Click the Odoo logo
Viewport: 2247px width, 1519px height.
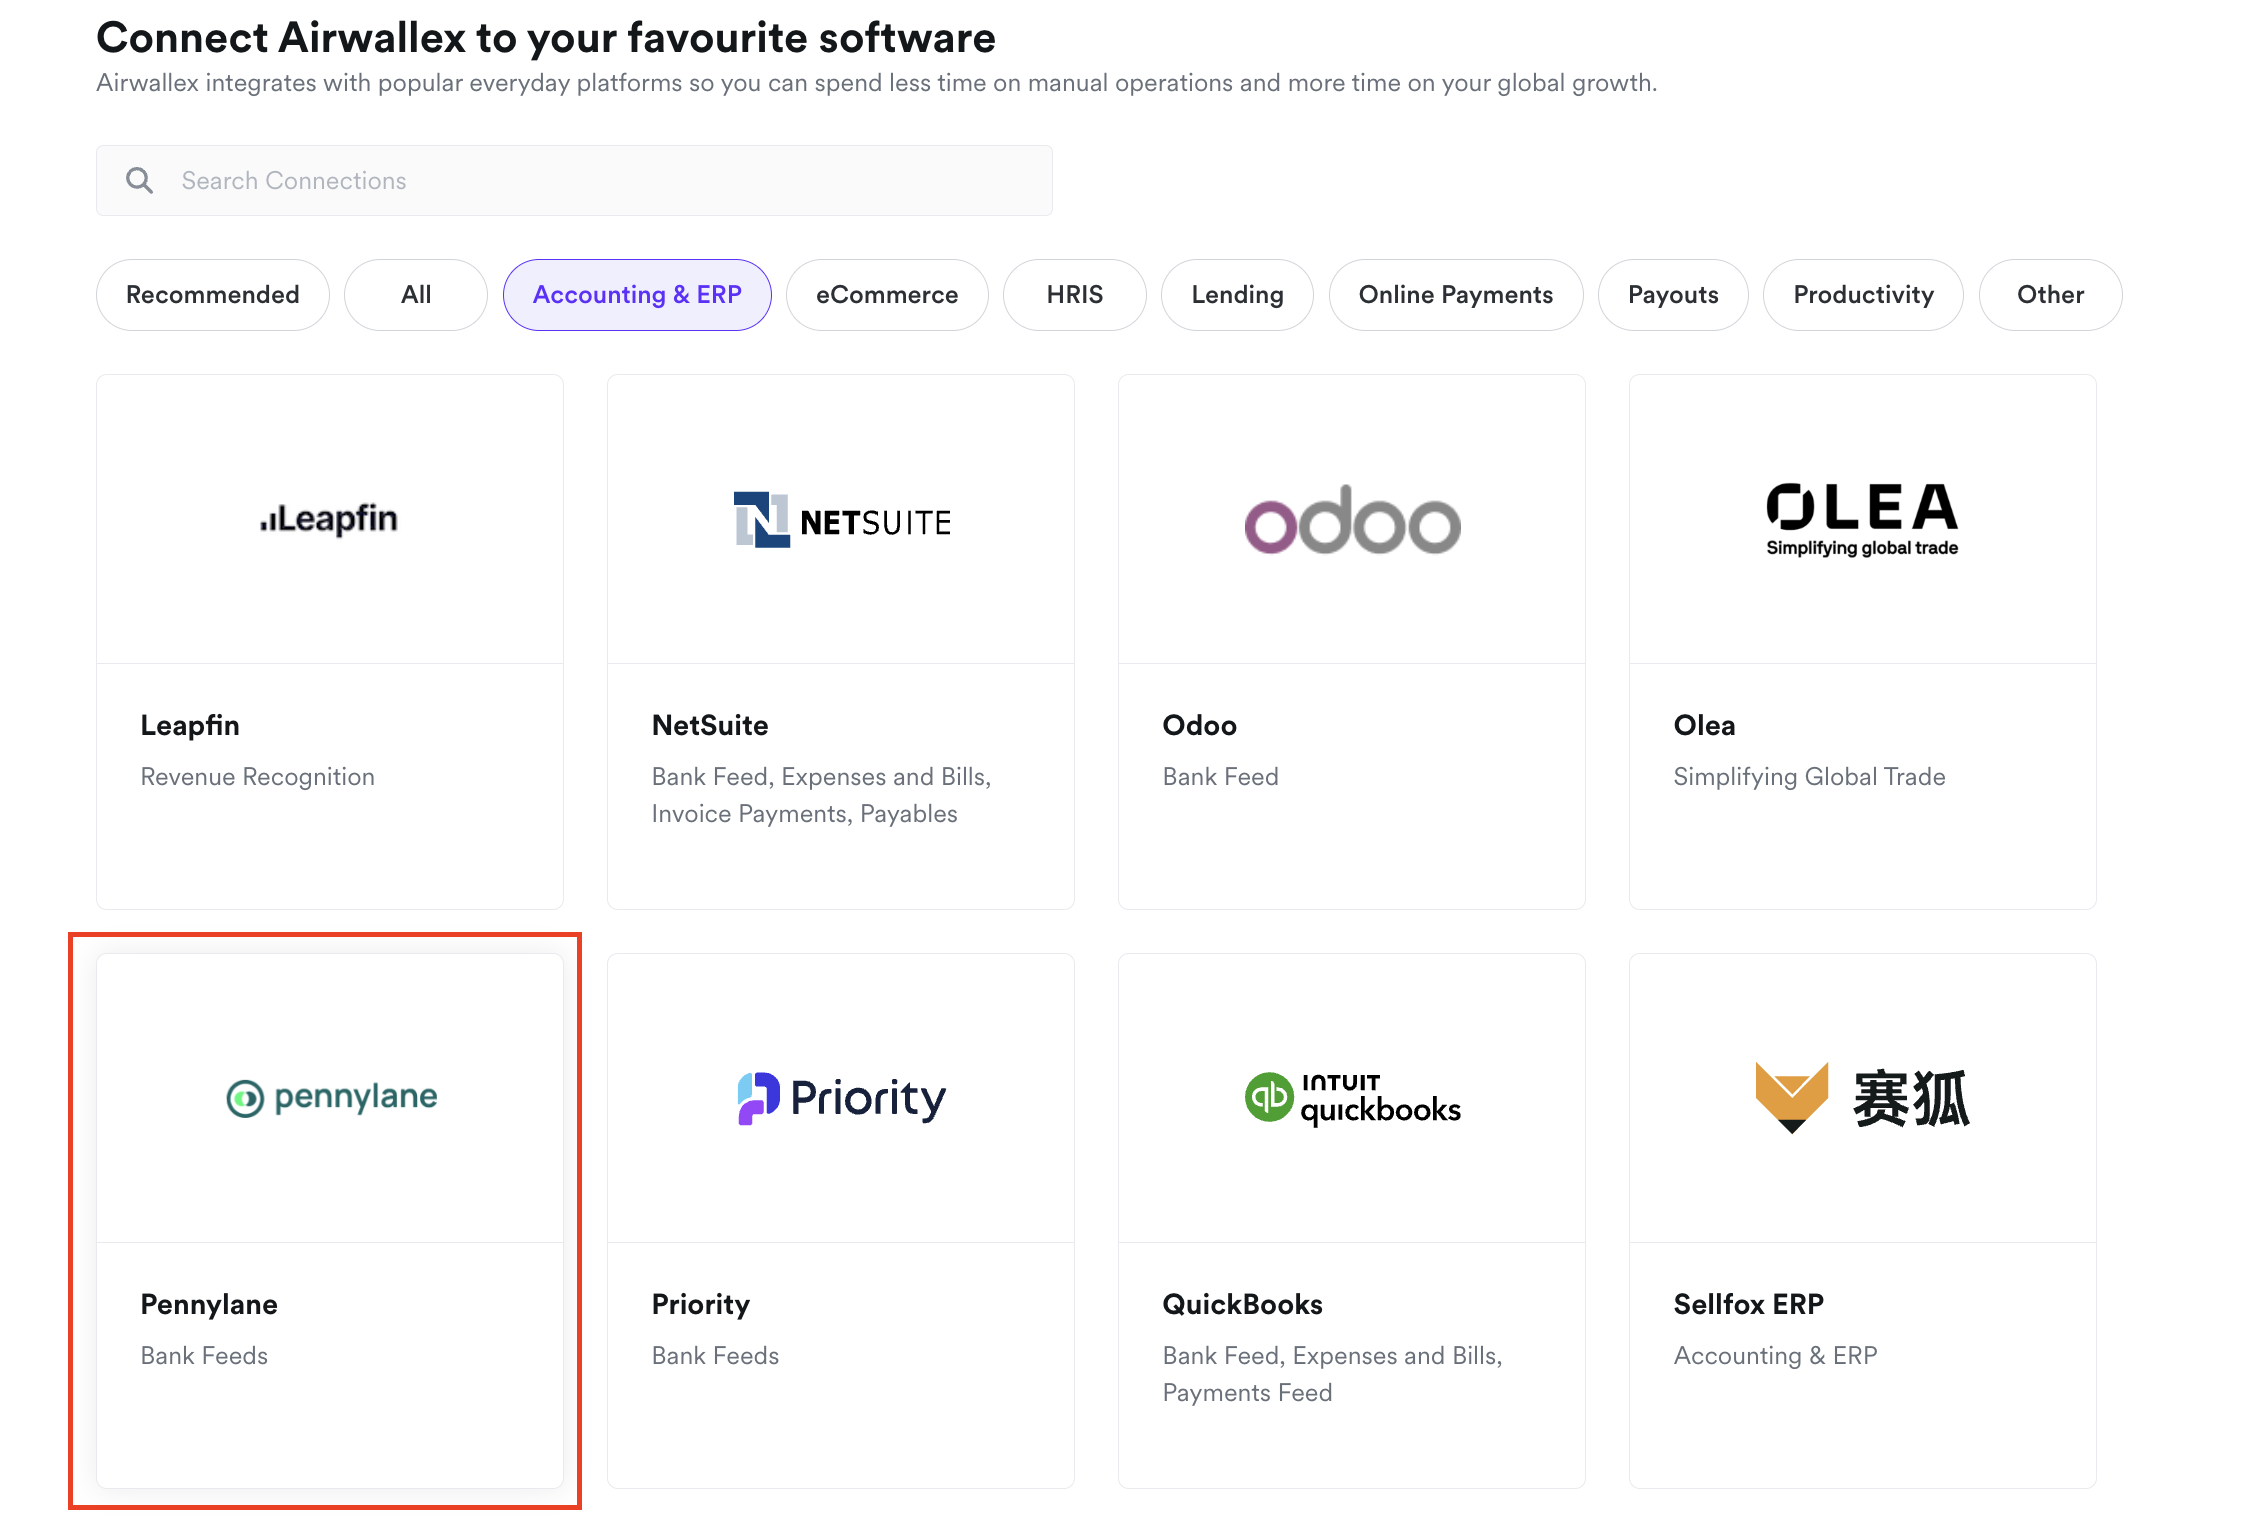click(1352, 520)
